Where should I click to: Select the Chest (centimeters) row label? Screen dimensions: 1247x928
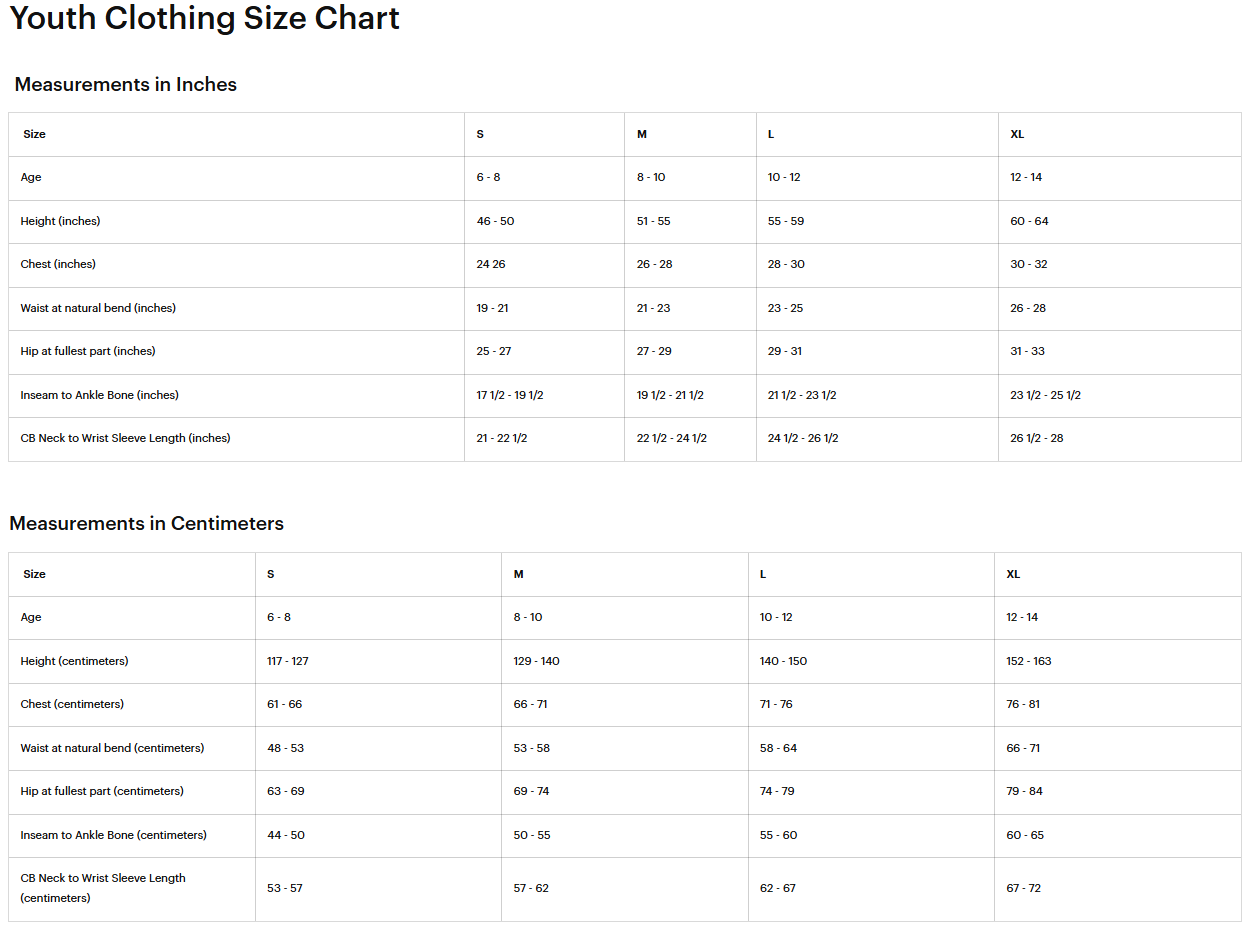coord(73,704)
